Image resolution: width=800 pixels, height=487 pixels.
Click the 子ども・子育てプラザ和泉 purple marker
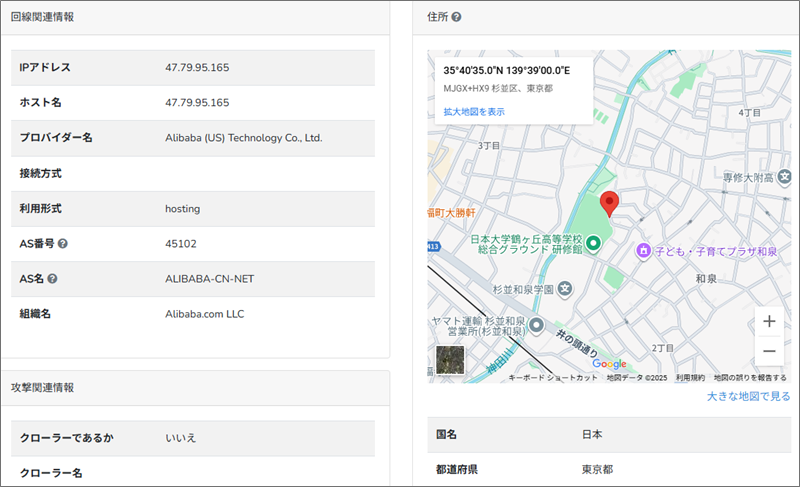click(x=643, y=250)
